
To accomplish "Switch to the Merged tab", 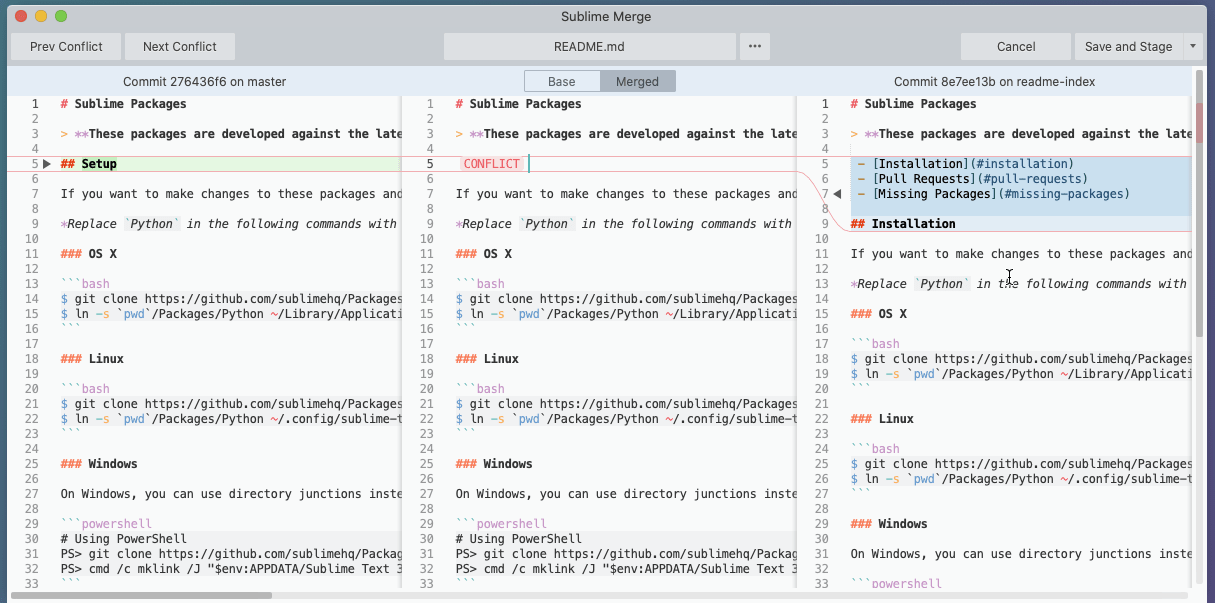I will (x=638, y=81).
